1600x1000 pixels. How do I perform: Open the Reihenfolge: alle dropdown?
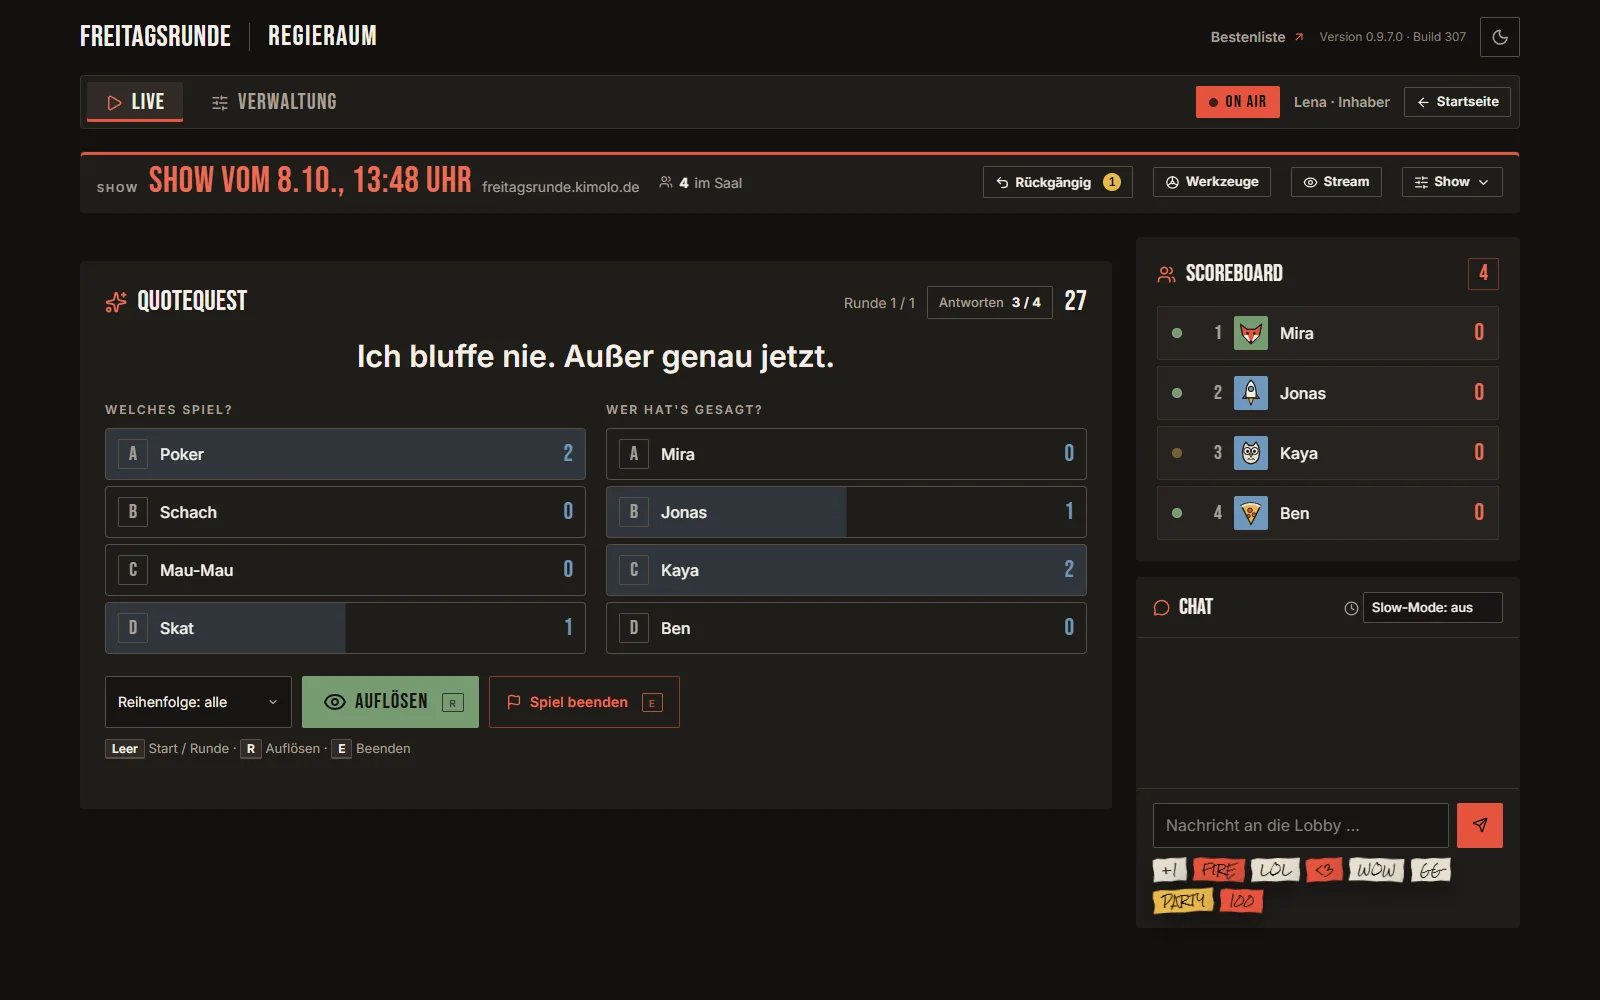click(198, 702)
